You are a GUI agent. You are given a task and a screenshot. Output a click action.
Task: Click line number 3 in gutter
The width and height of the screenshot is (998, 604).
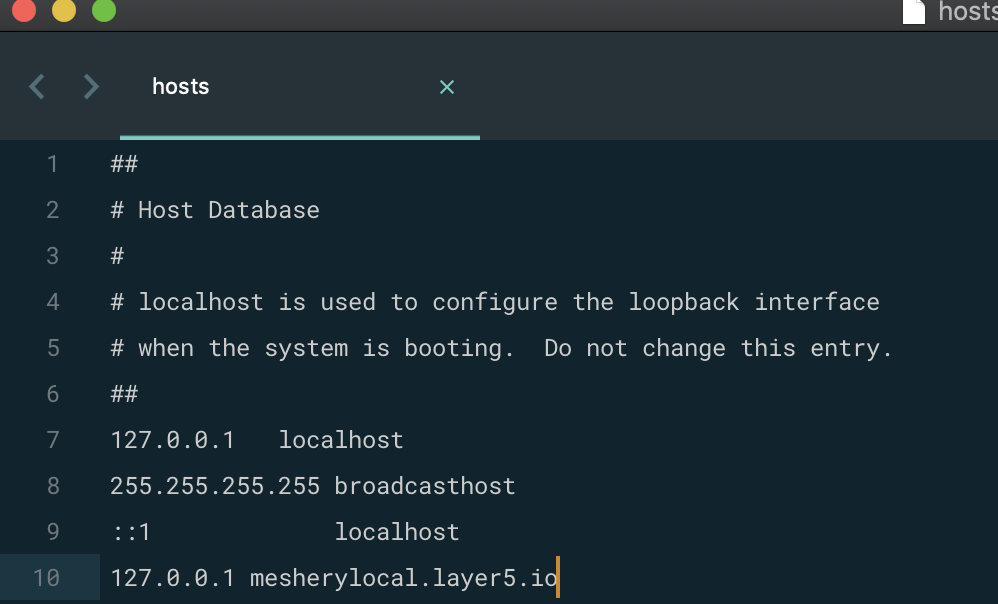tap(53, 256)
